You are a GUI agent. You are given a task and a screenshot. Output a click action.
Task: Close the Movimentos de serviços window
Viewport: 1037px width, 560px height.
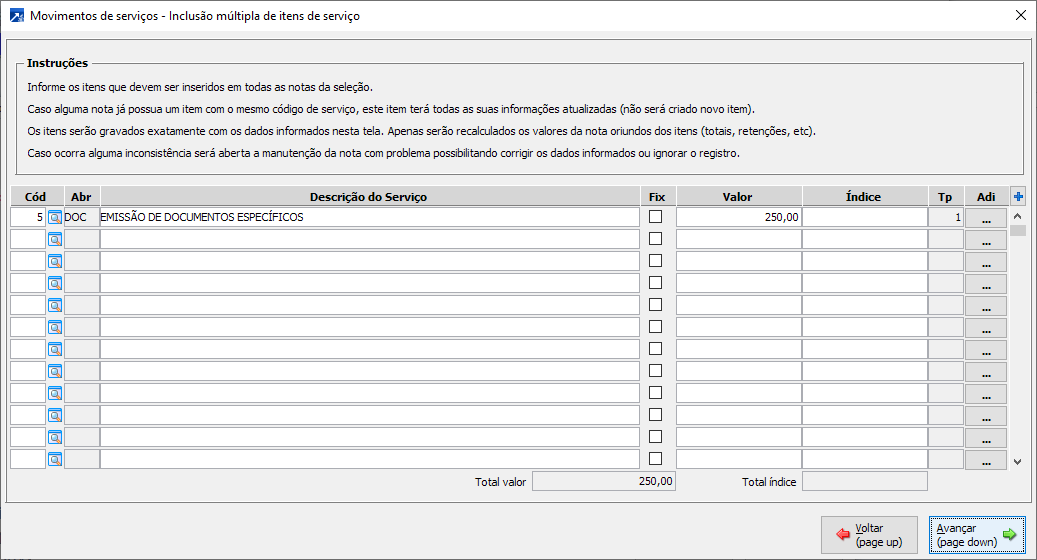[1020, 16]
